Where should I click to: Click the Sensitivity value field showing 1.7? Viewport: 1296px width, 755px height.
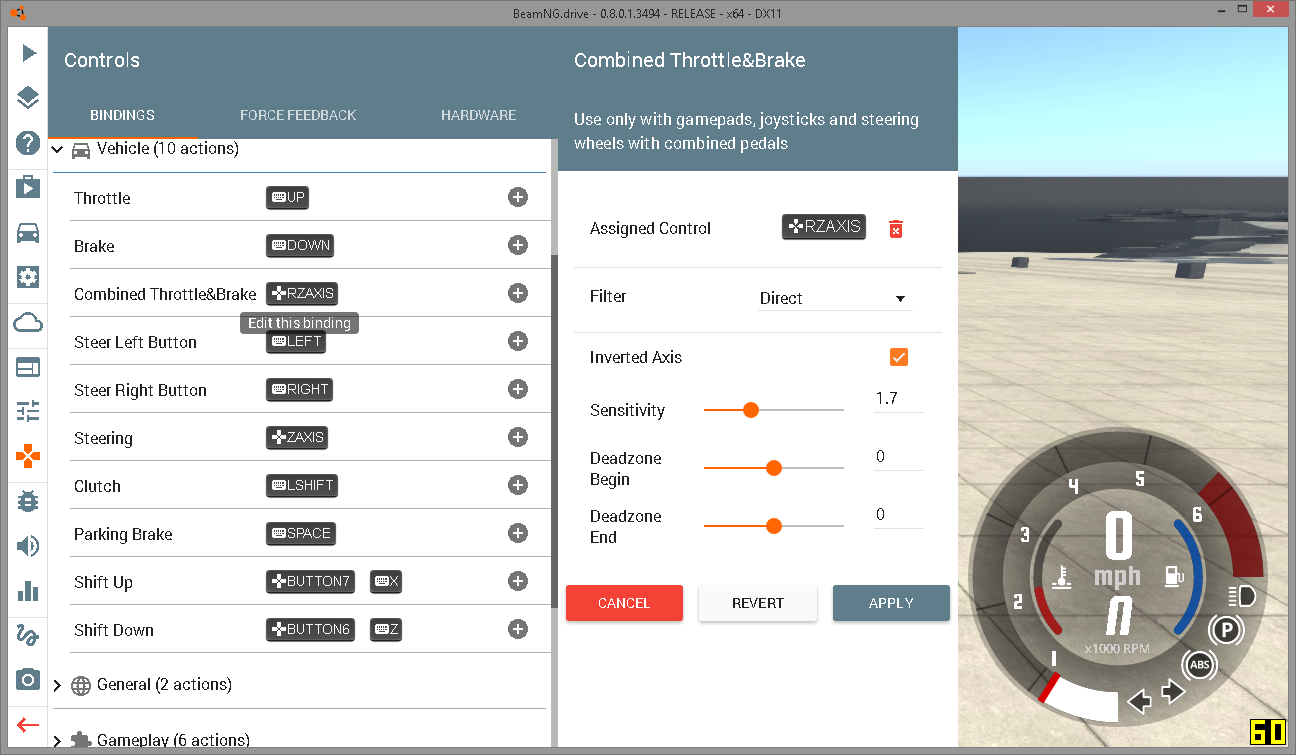(x=898, y=399)
